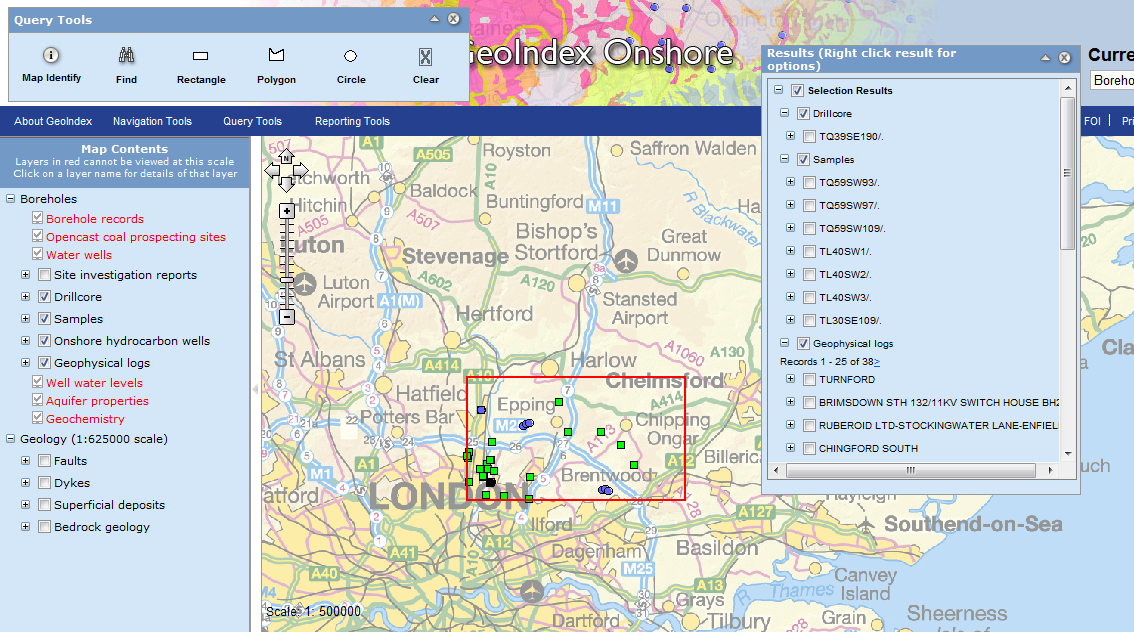Click the Results panel horizontal scrollbar
Image resolution: width=1134 pixels, height=632 pixels.
coord(911,470)
